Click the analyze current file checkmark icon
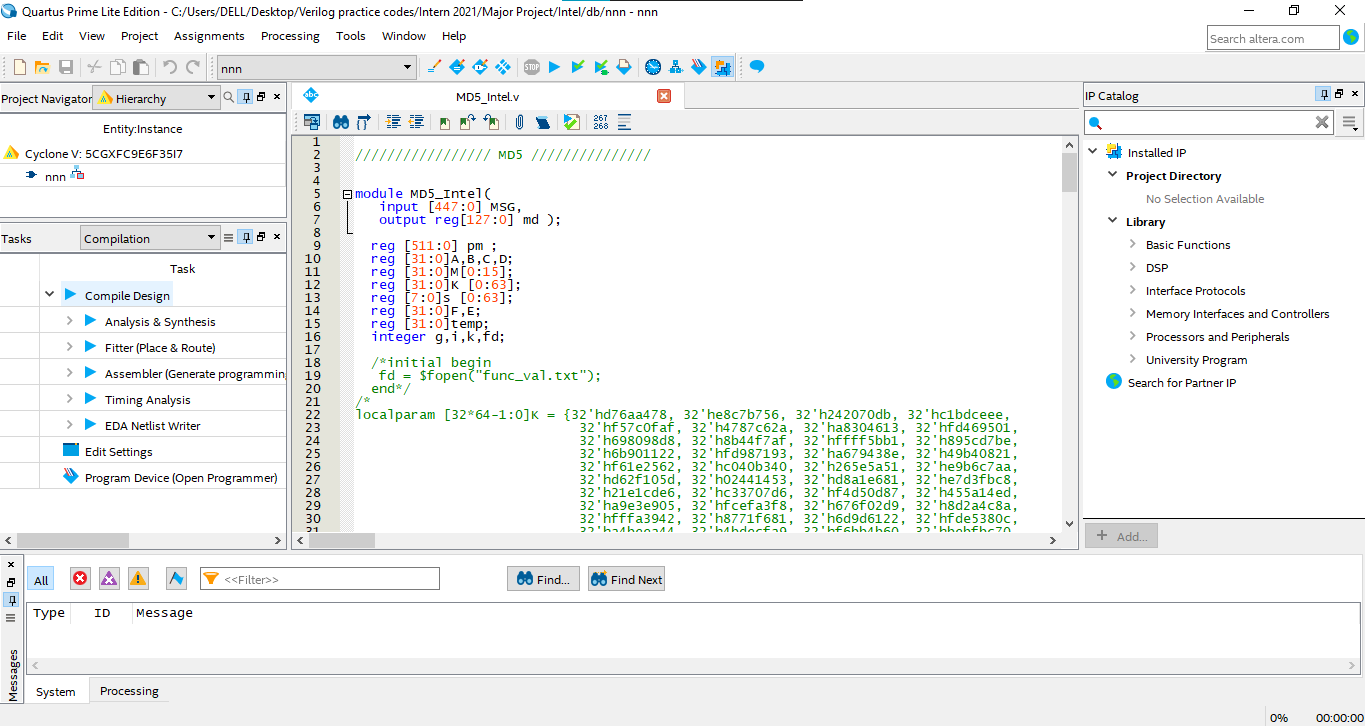 571,122
